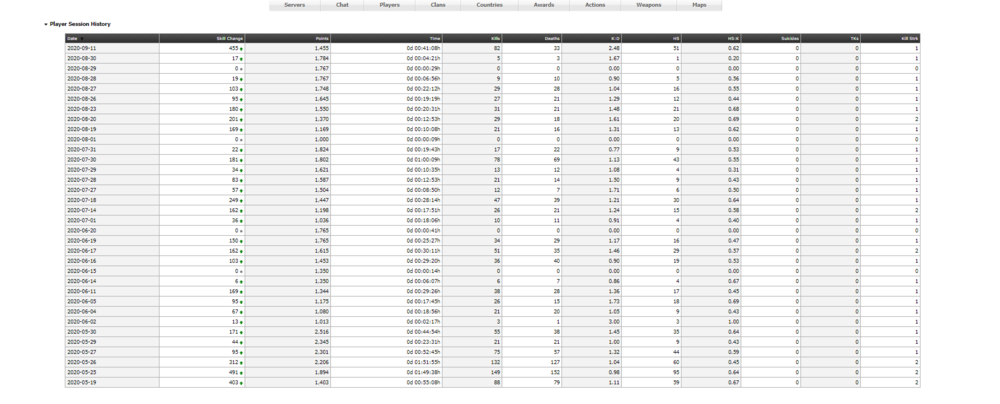The width and height of the screenshot is (1000, 404).
Task: Sort by Skill Change column header
Action: (x=229, y=38)
